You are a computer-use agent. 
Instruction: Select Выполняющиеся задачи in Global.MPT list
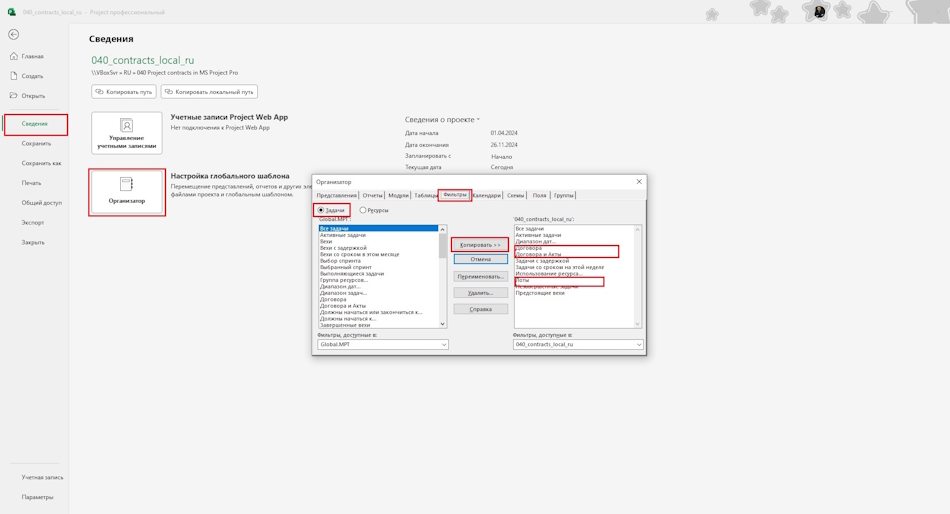(352, 273)
